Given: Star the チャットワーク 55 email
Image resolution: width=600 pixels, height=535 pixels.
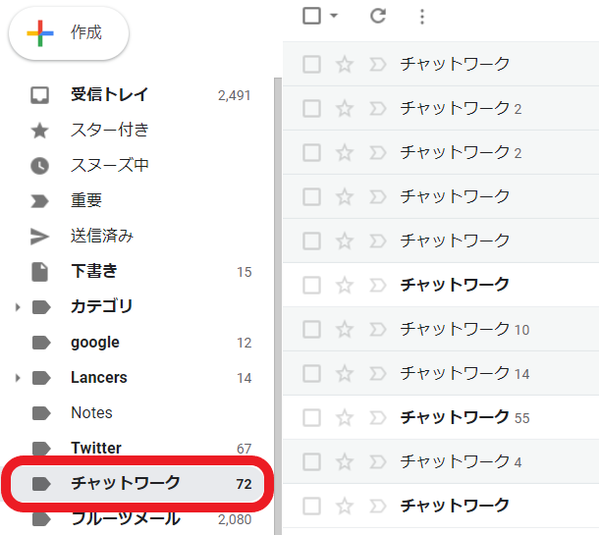Looking at the screenshot, I should (x=344, y=417).
